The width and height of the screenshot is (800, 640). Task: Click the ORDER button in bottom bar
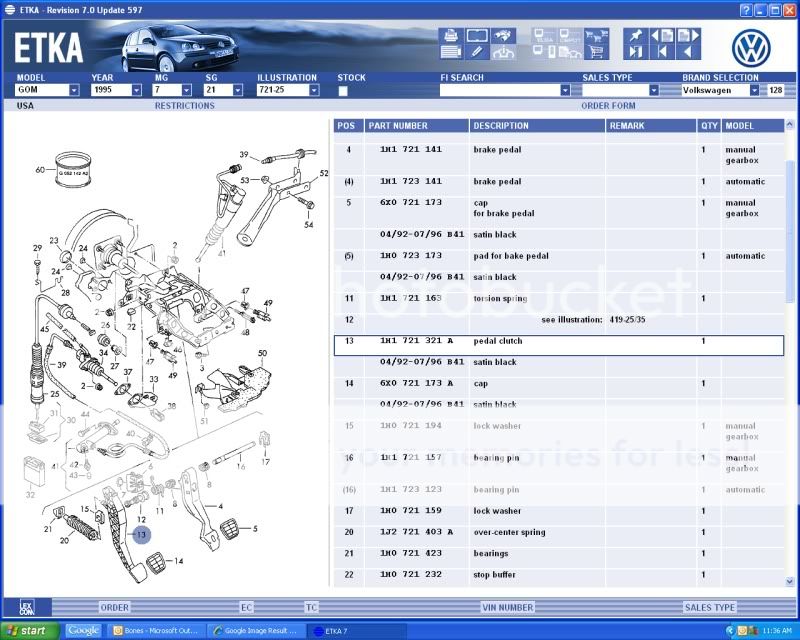(114, 607)
